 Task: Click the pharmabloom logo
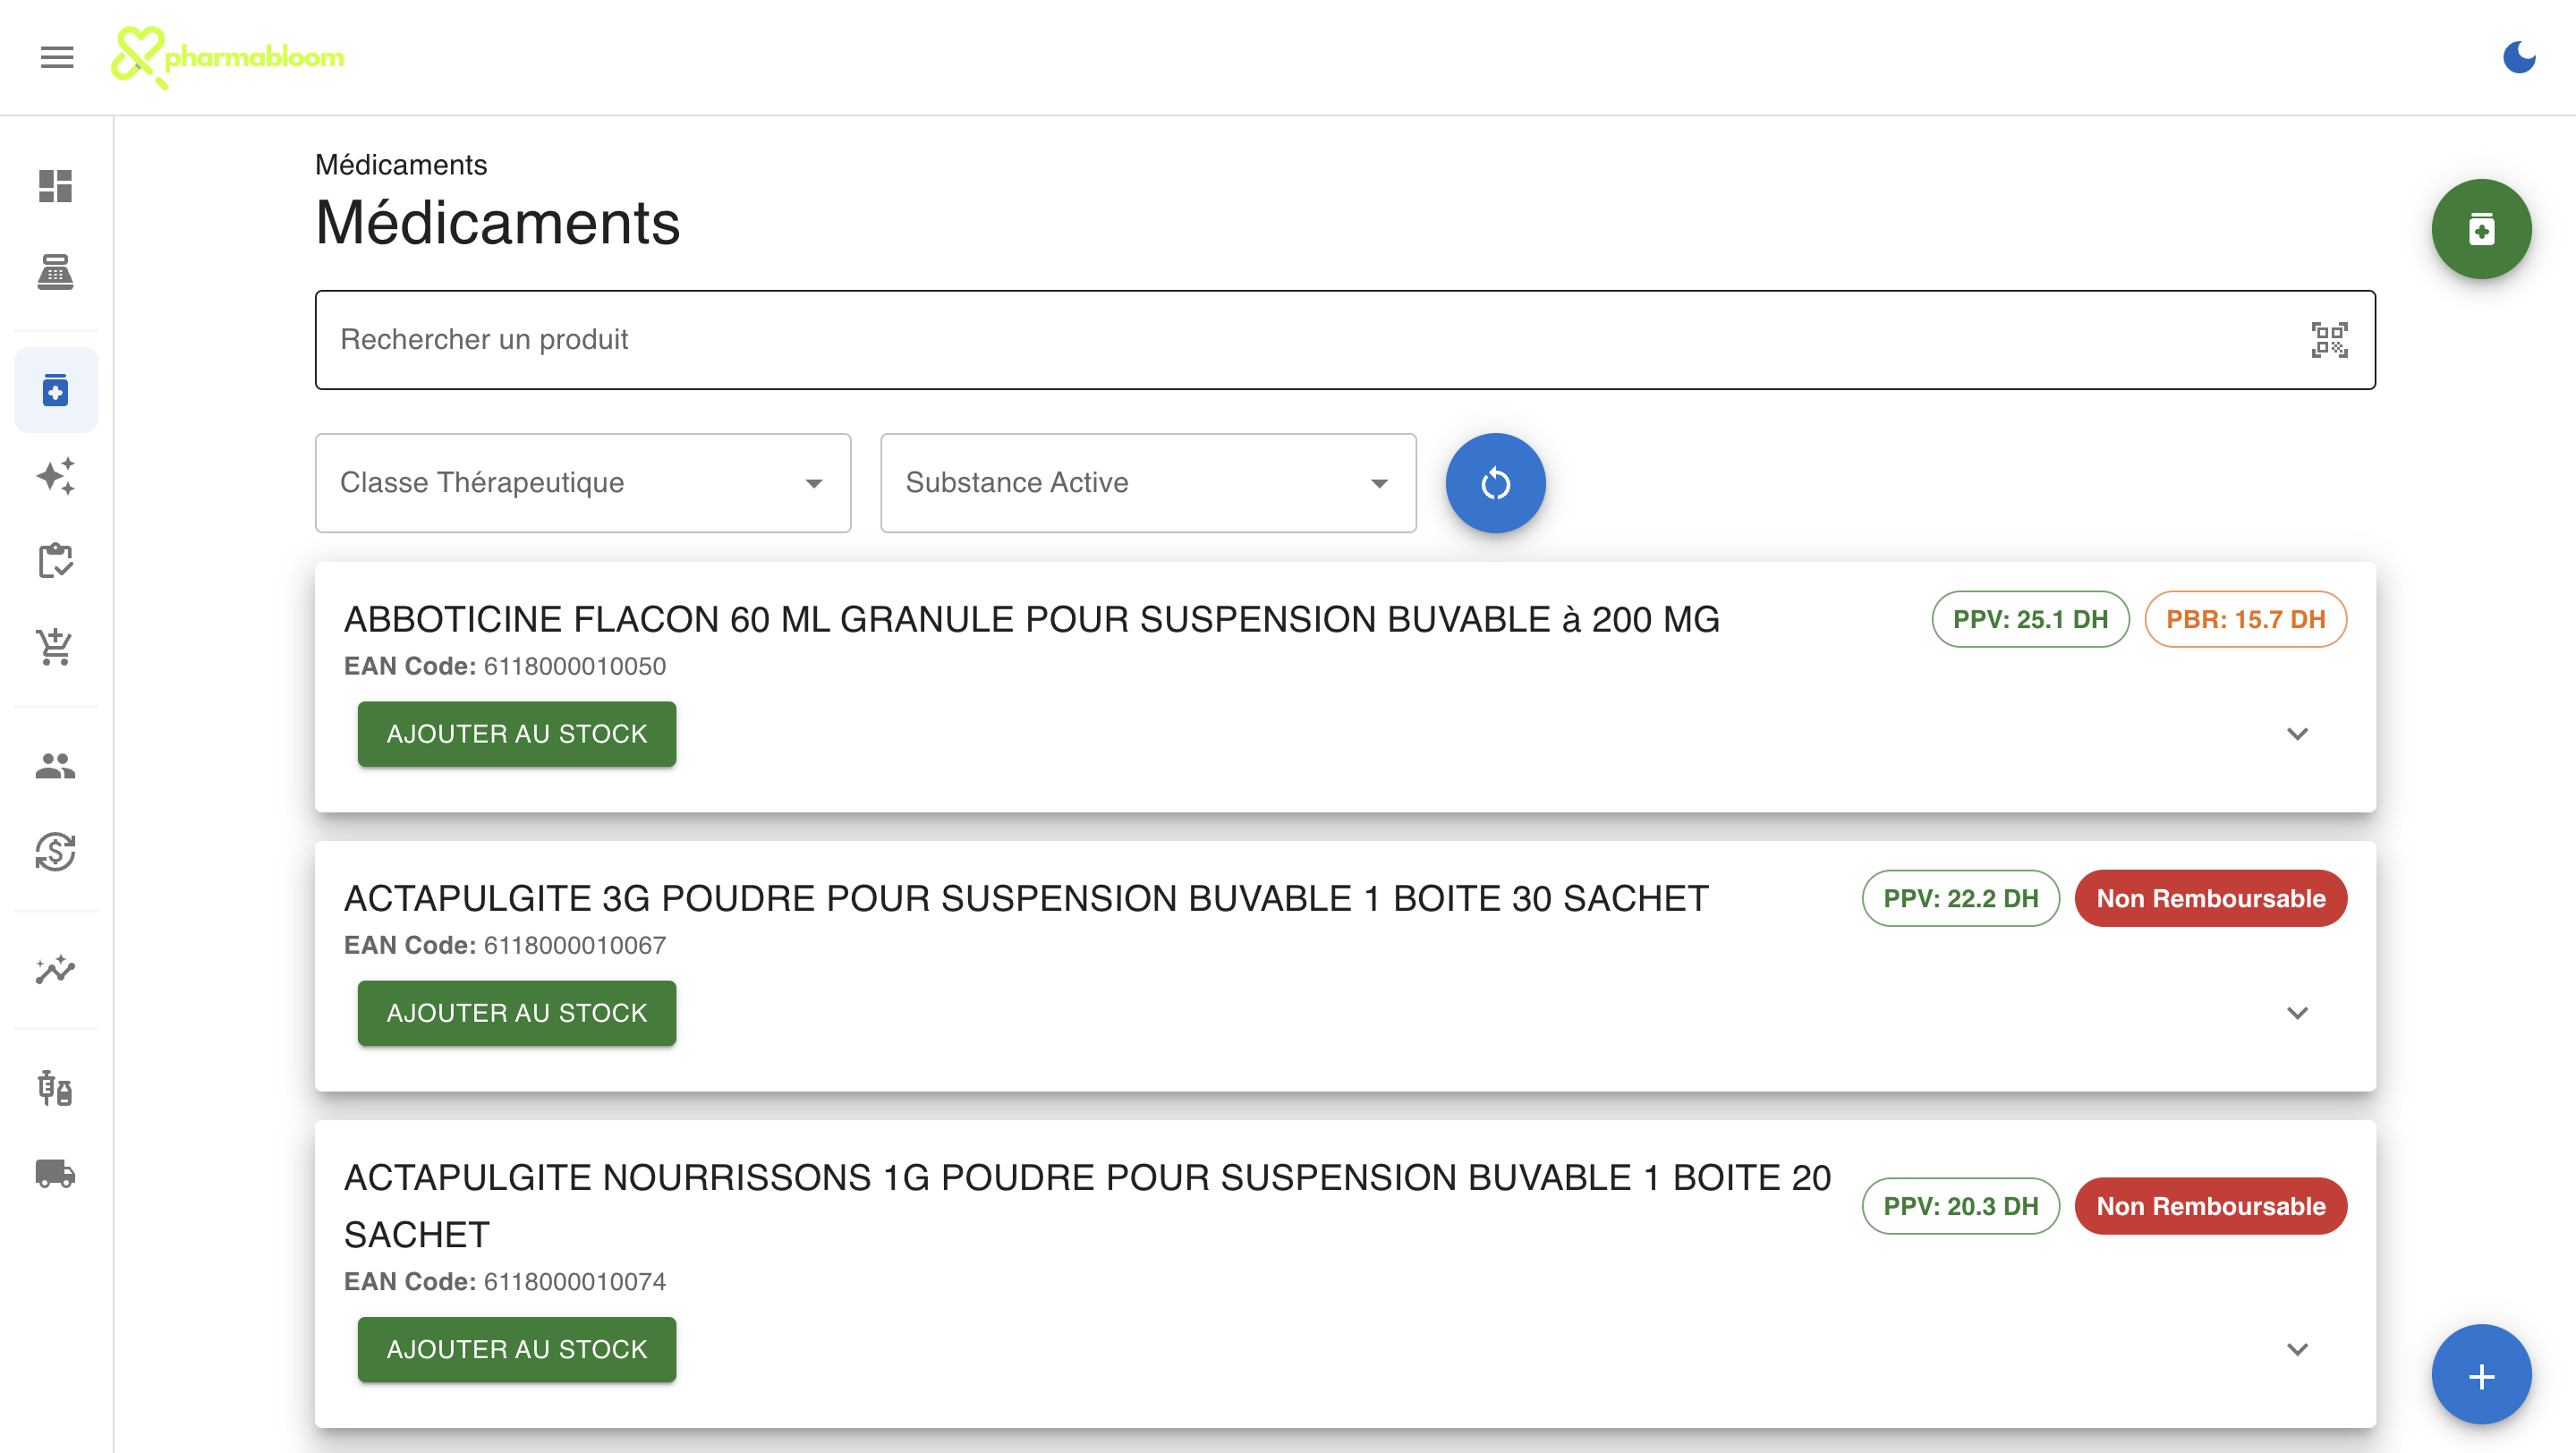[227, 57]
